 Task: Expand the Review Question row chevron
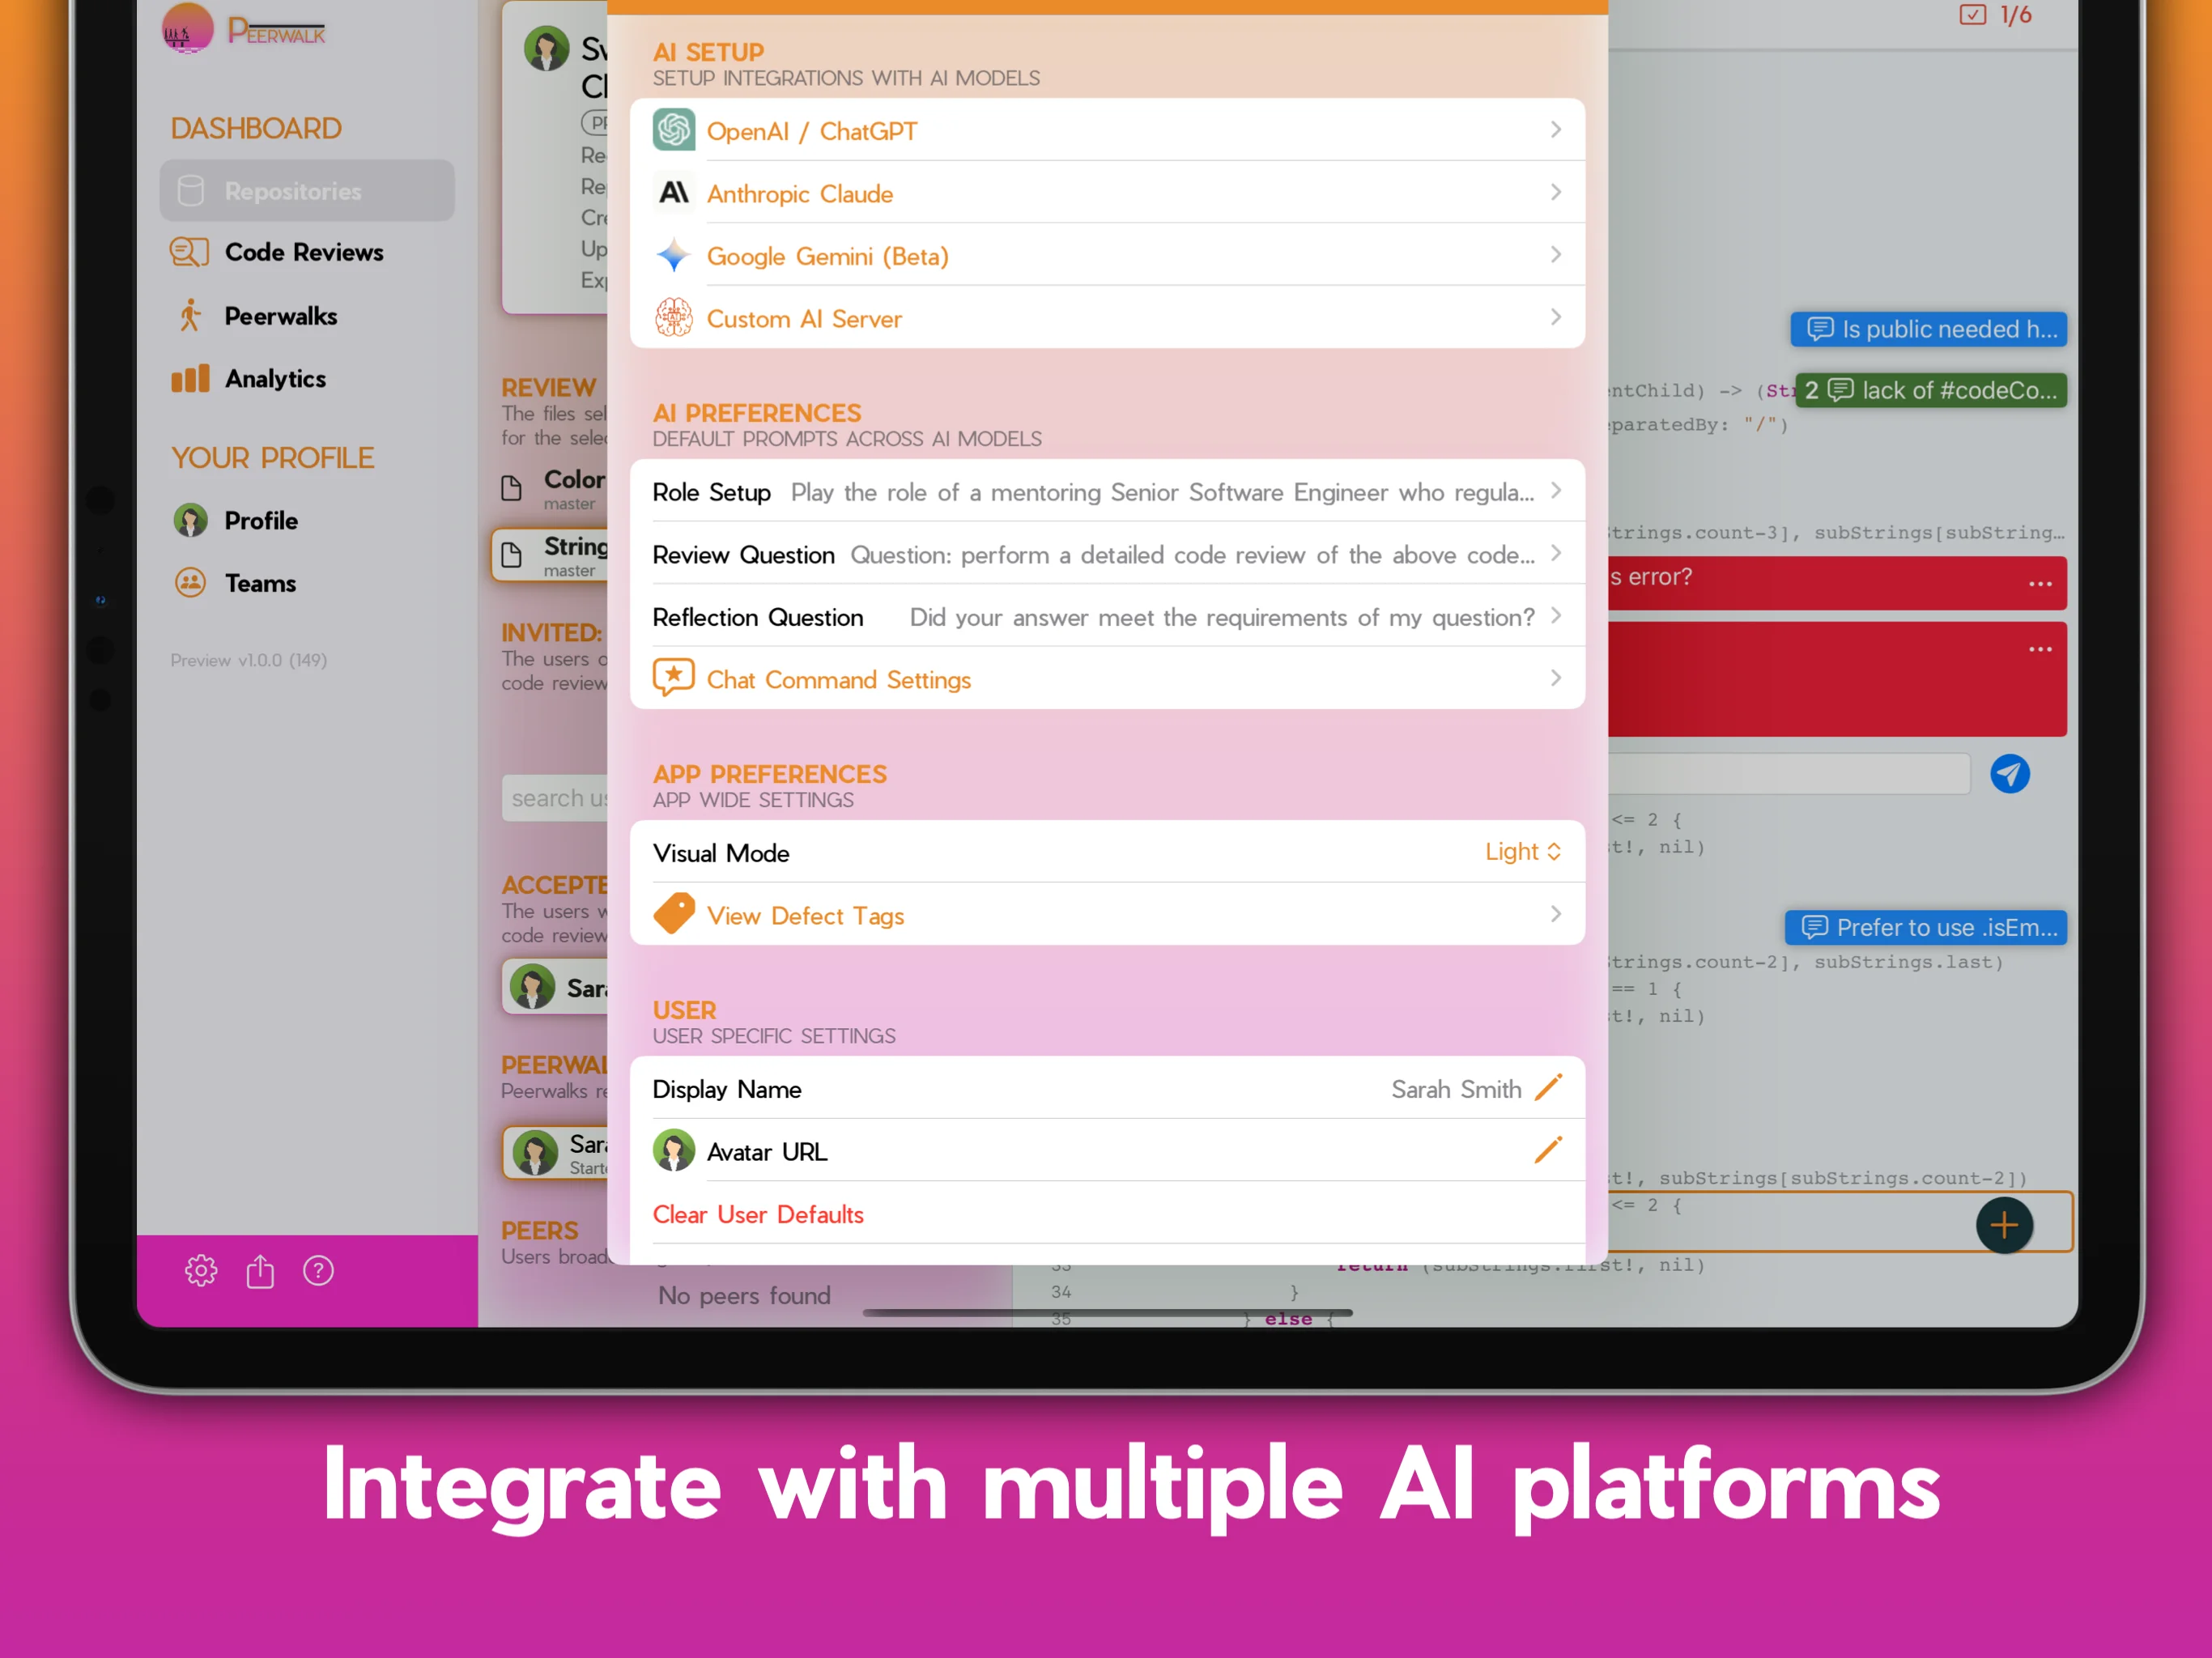[1556, 553]
